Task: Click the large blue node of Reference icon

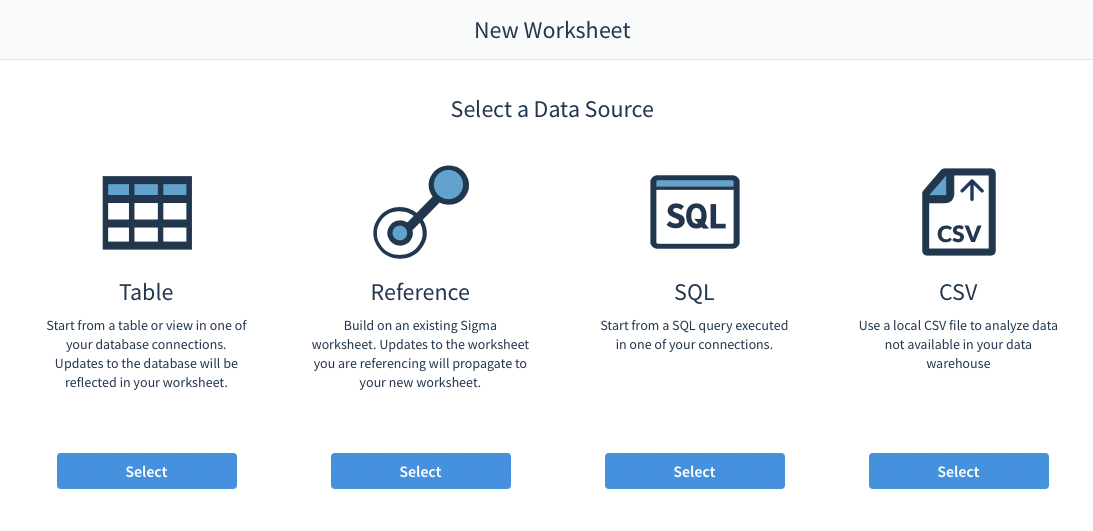Action: [446, 186]
